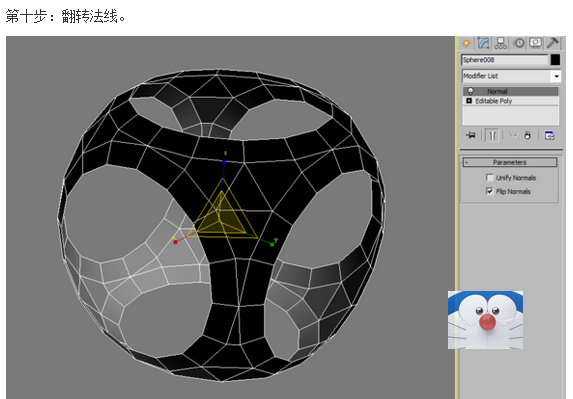The height and width of the screenshot is (399, 573).
Task: Open the Display panel tab
Action: coord(536,43)
